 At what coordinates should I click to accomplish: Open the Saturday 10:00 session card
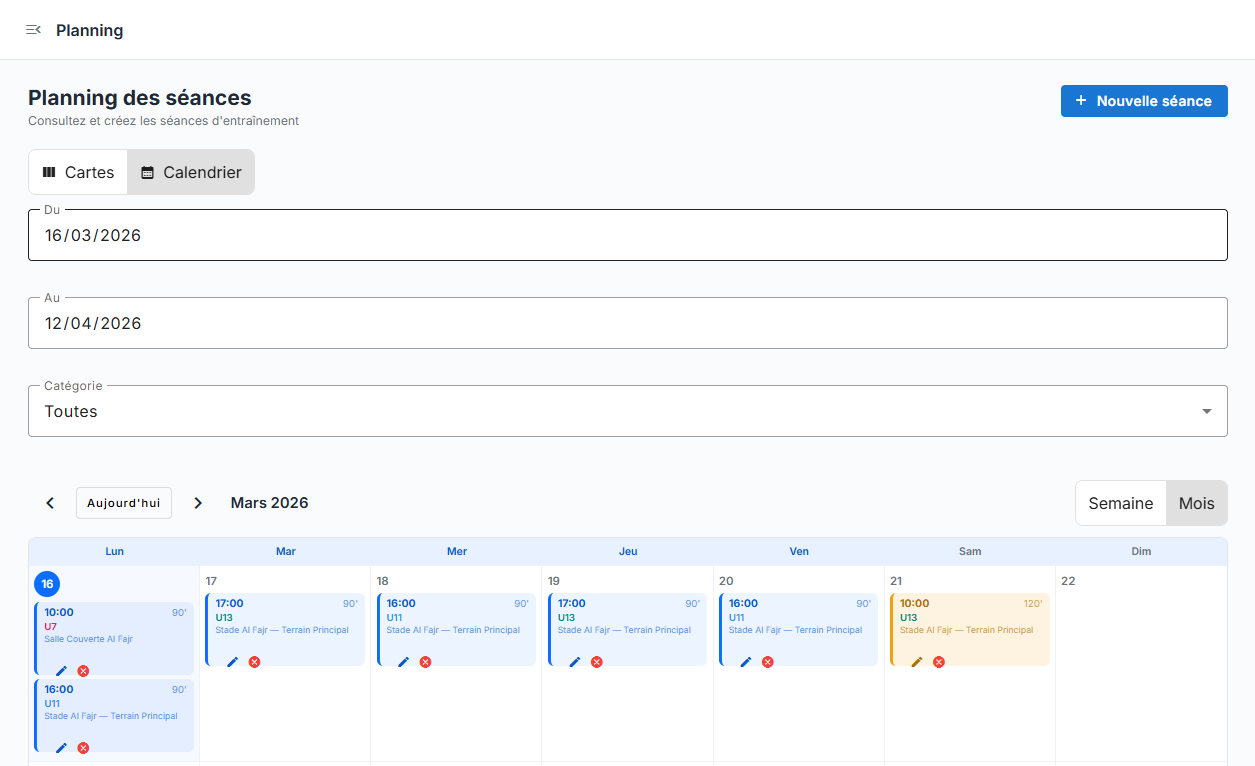click(969, 617)
